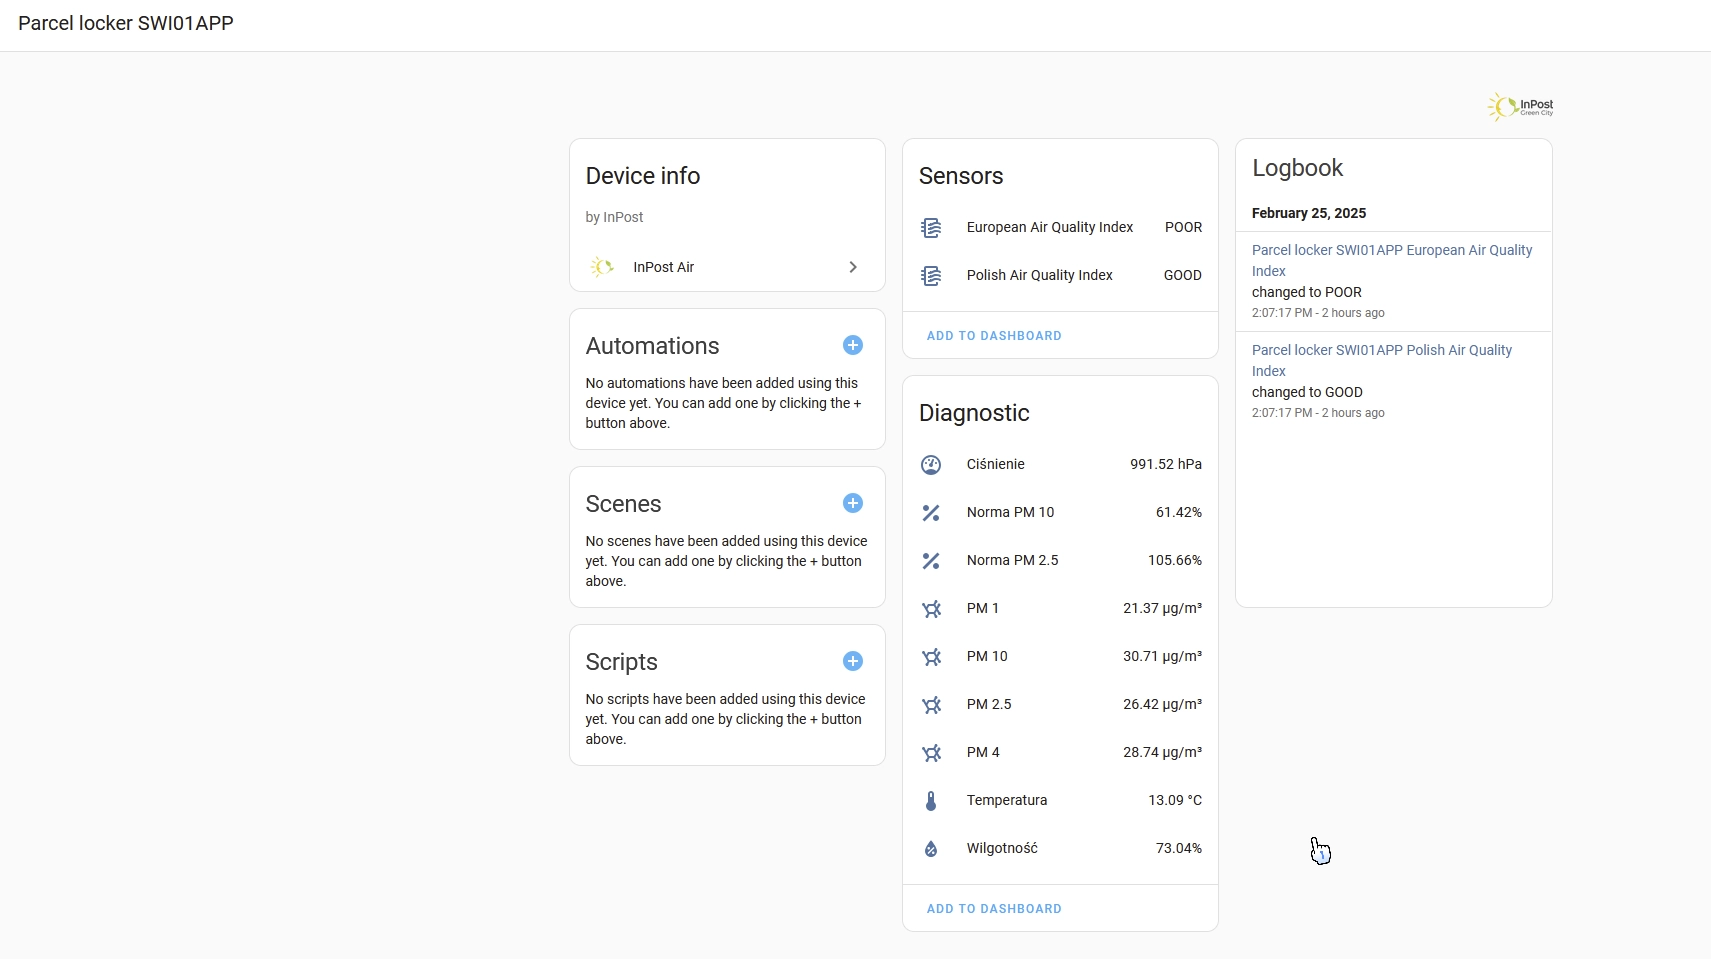1711x959 pixels.
Task: Click the add script plus icon
Action: (852, 661)
